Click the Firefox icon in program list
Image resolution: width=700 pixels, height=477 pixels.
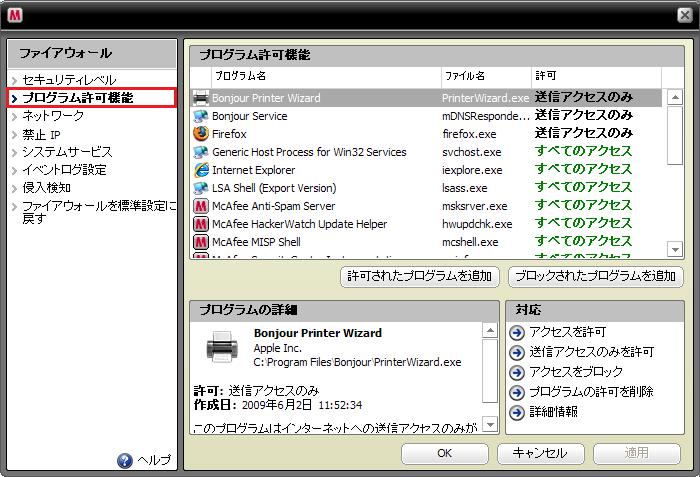click(x=200, y=134)
